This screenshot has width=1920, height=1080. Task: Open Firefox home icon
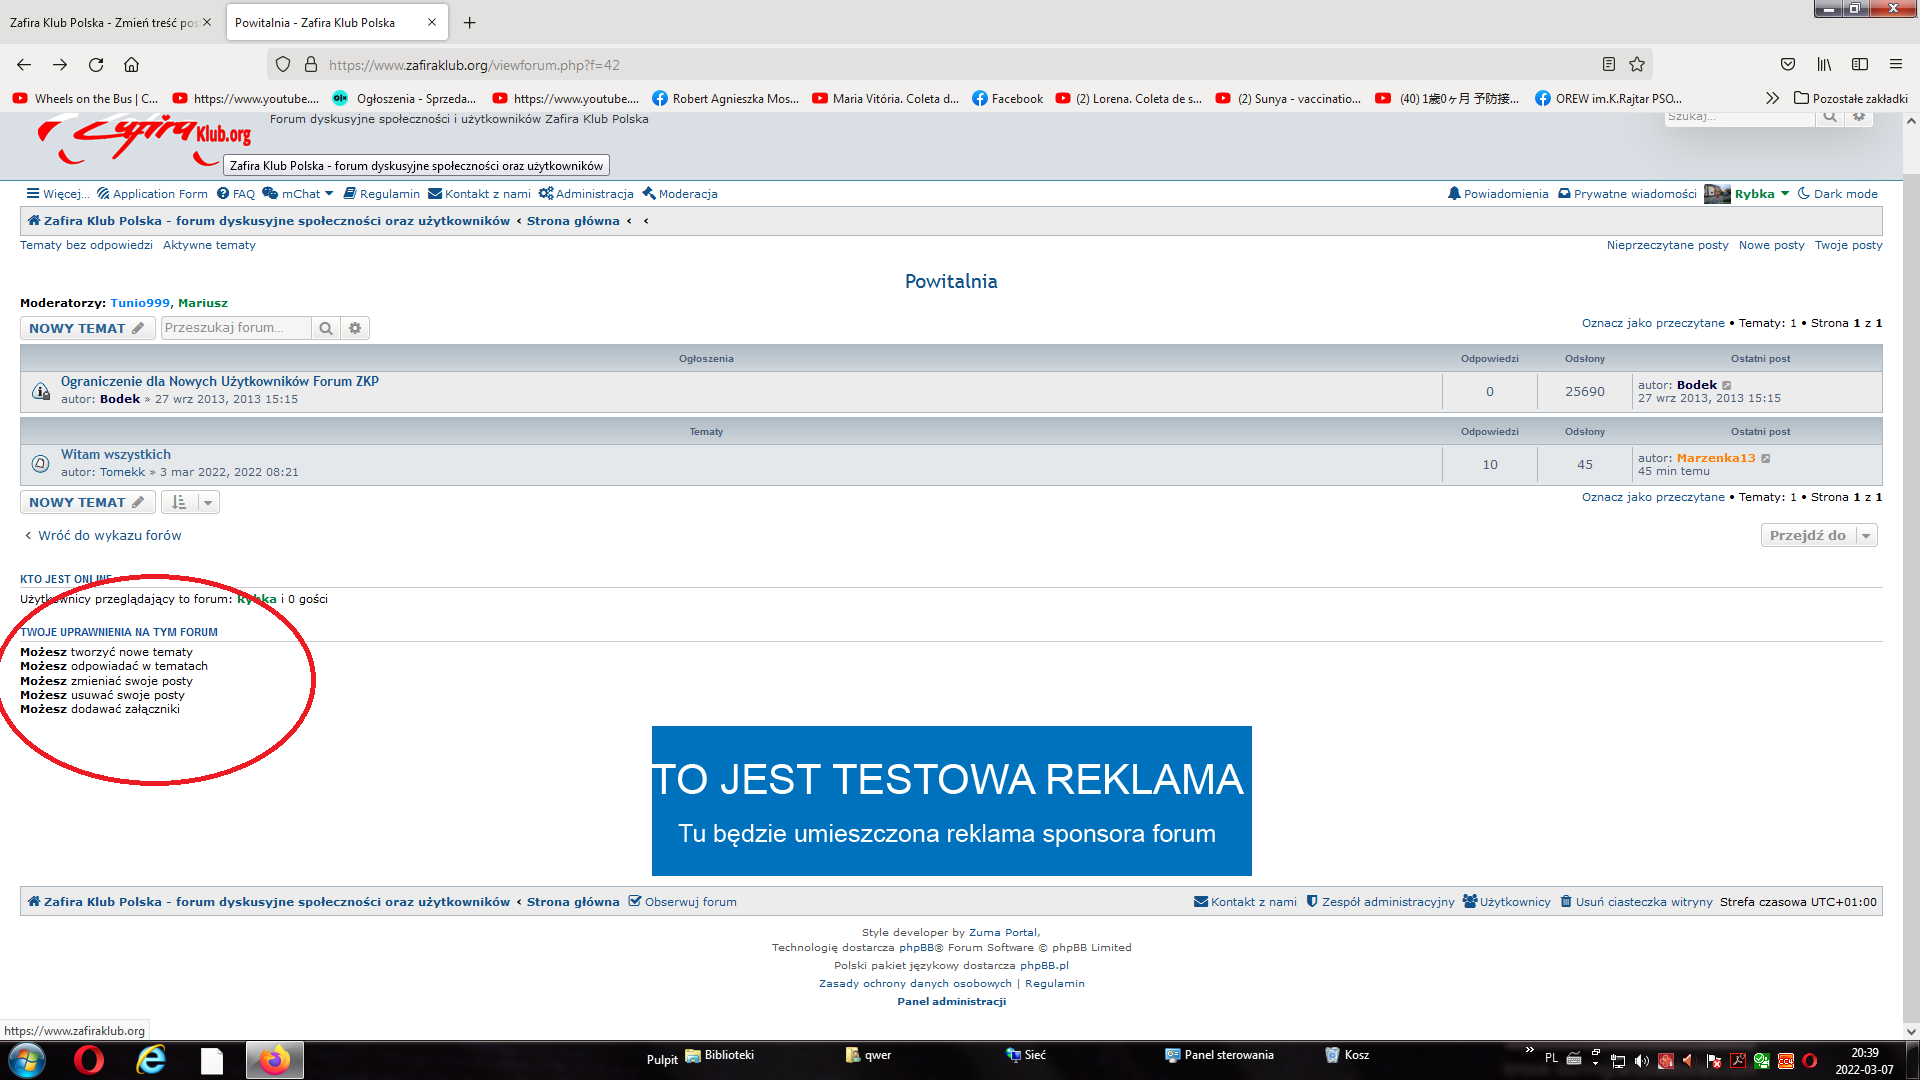click(131, 65)
